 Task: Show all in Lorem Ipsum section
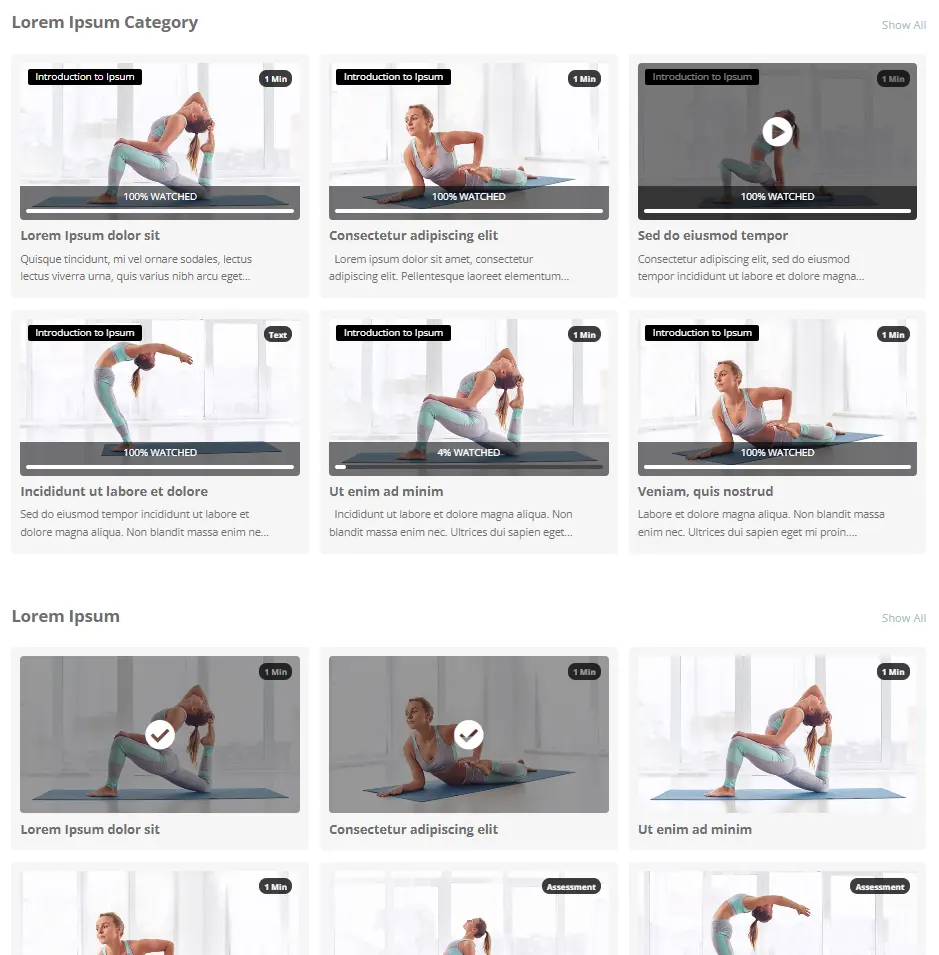coord(904,618)
